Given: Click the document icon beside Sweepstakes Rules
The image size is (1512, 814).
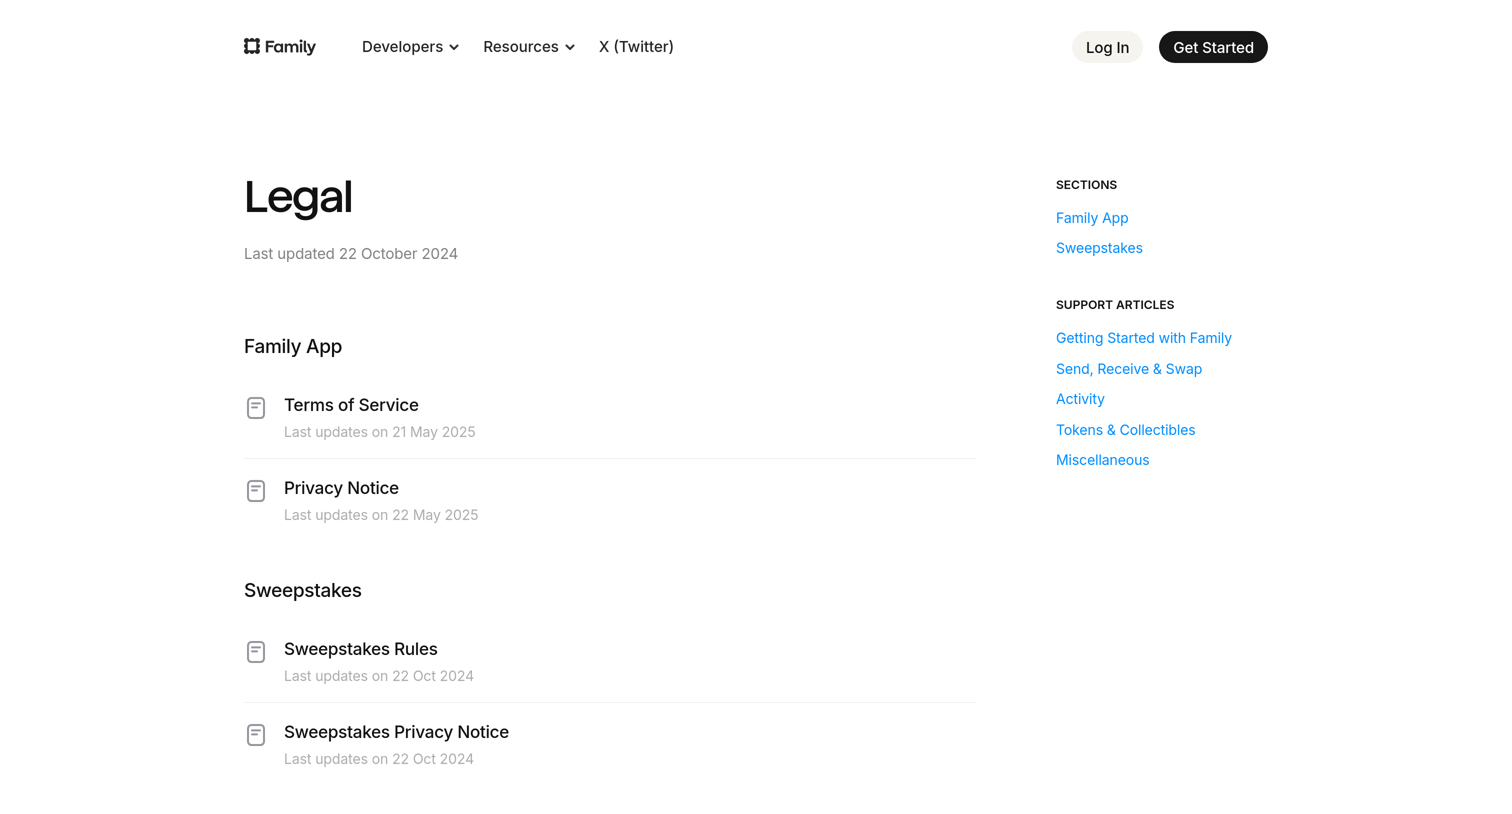Looking at the screenshot, I should (256, 652).
